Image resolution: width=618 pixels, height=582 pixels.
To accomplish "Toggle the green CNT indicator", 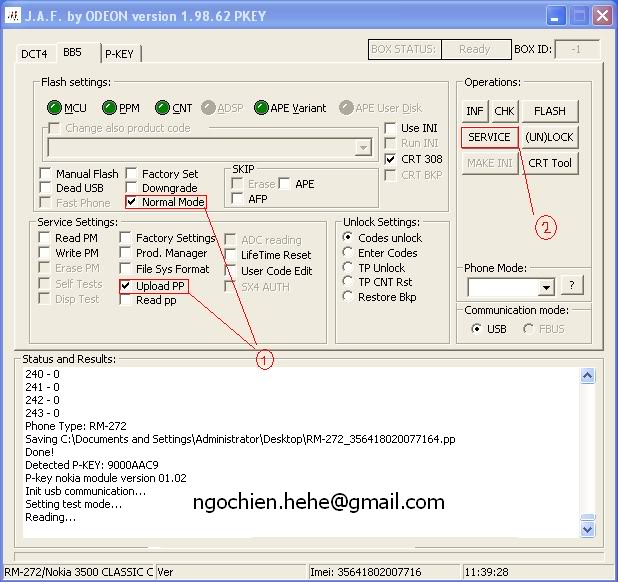I will coord(160,107).
